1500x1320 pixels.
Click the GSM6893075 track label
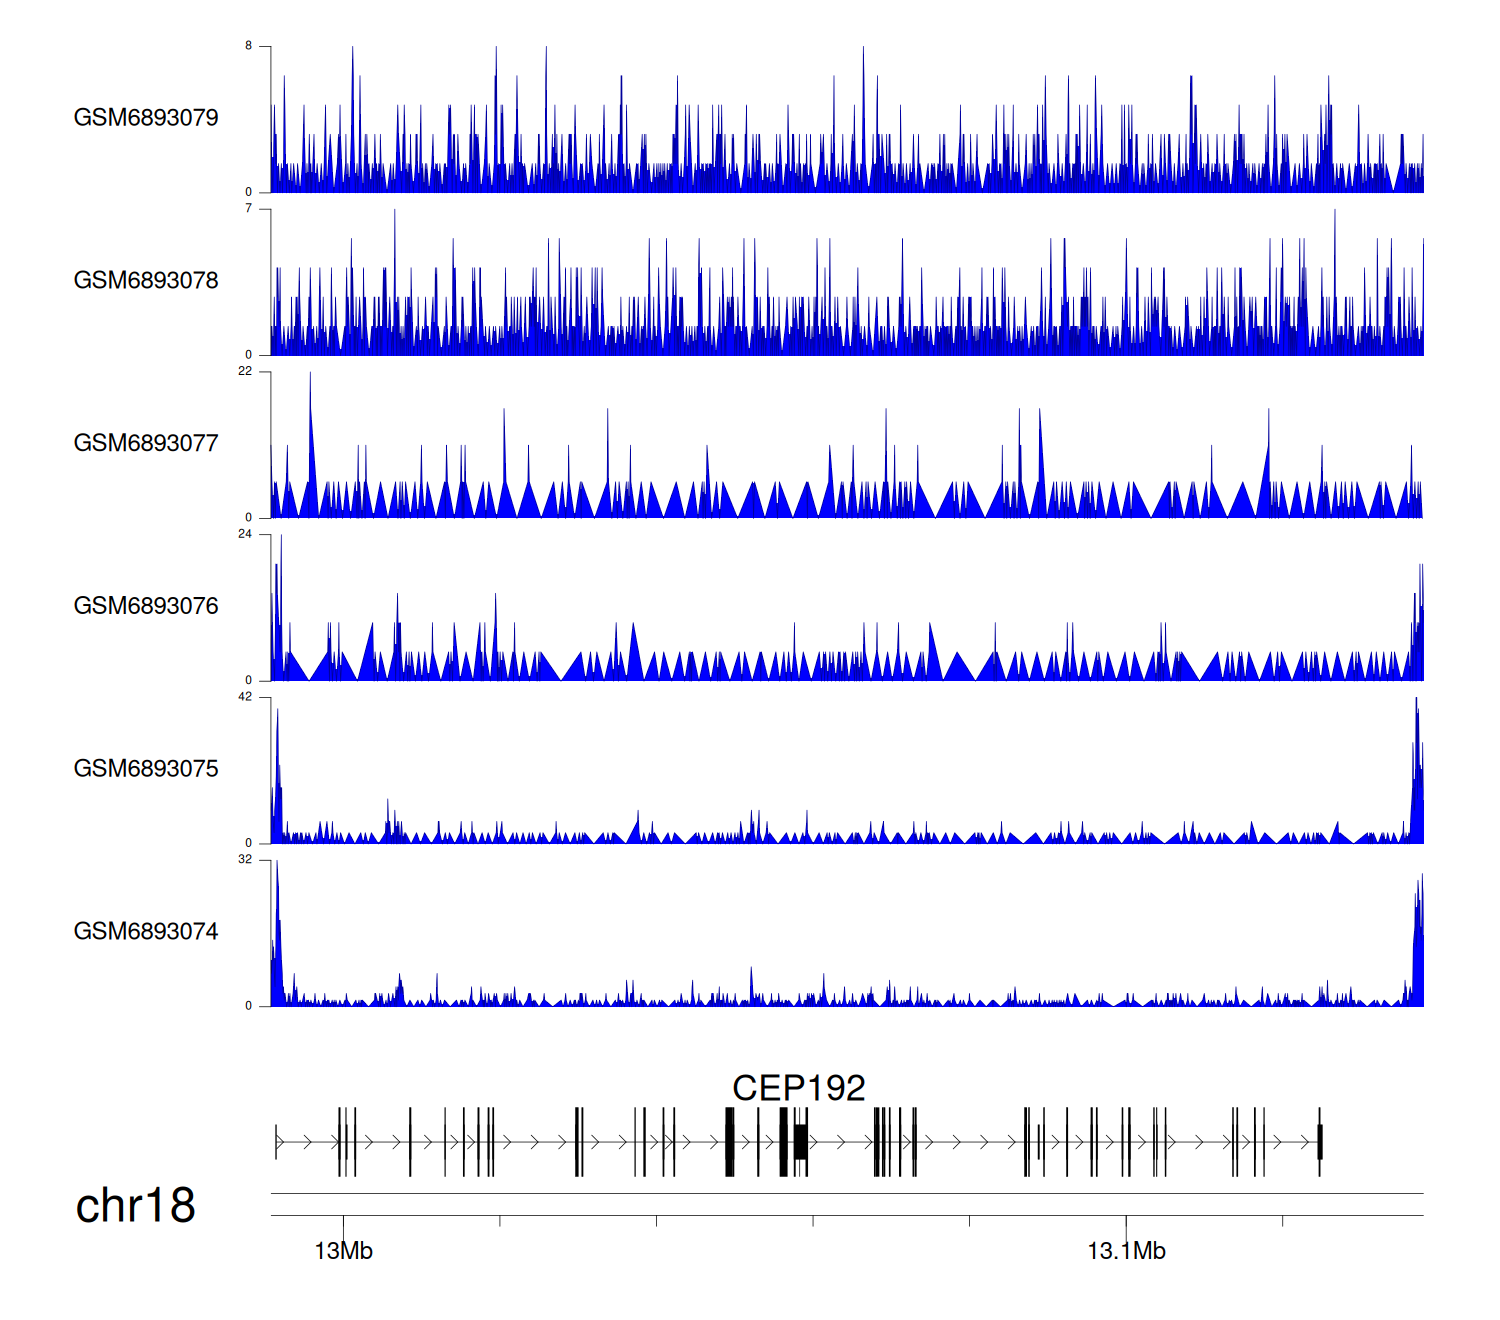[146, 769]
